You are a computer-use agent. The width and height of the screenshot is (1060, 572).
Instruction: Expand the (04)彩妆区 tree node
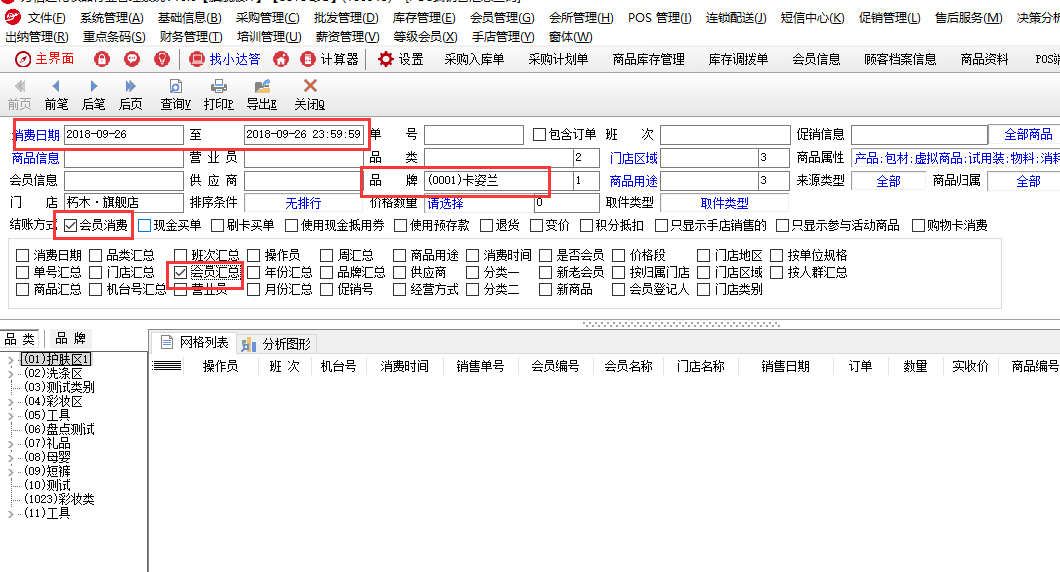(10, 402)
